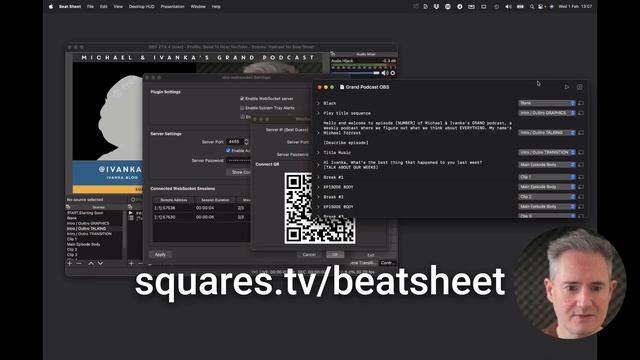Toggle the sidebar panel icon in Beat Sheet
The width and height of the screenshot is (640, 360).
coord(579,87)
